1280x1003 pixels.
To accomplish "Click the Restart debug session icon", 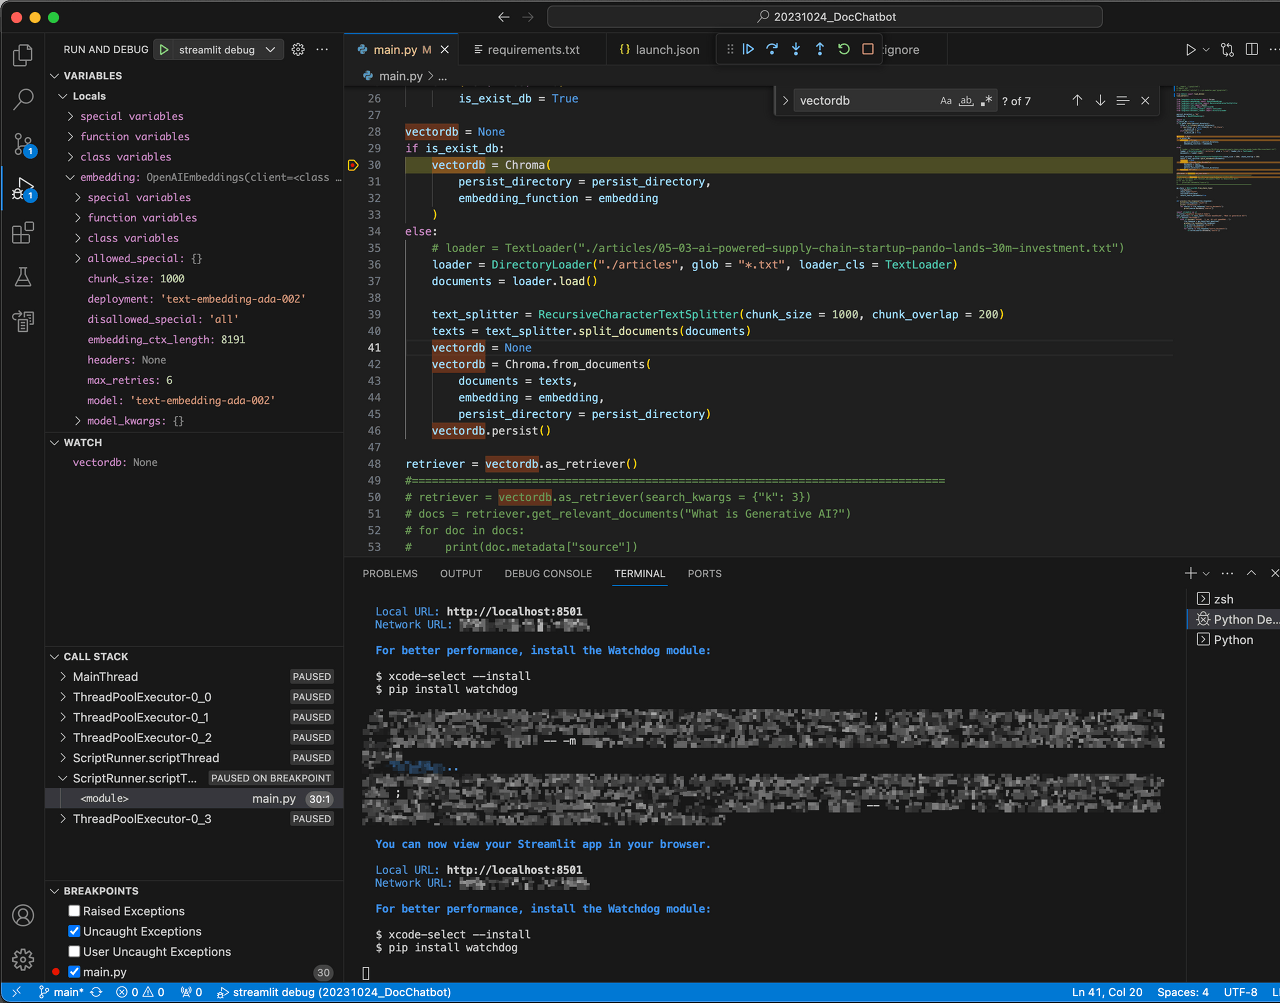I will (x=844, y=49).
